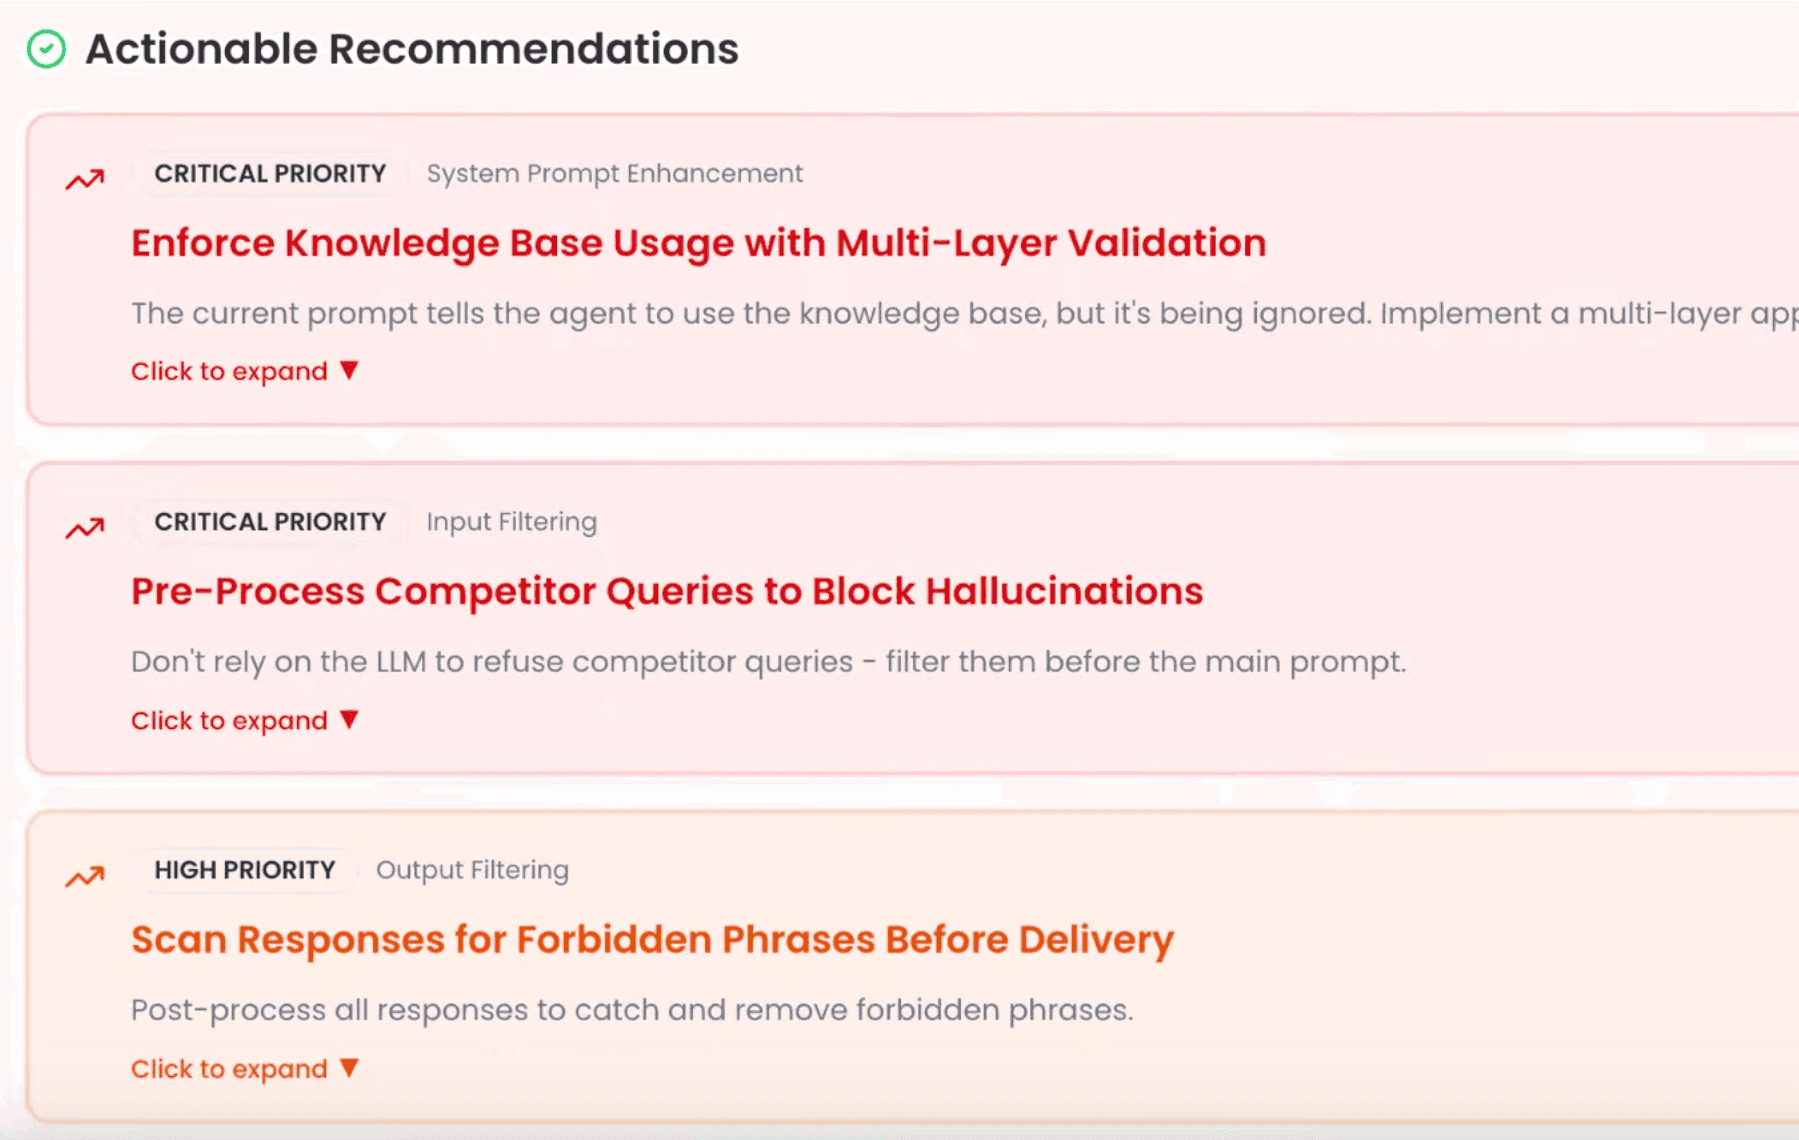
Task: Click the Output Filtering category label
Action: coord(472,870)
